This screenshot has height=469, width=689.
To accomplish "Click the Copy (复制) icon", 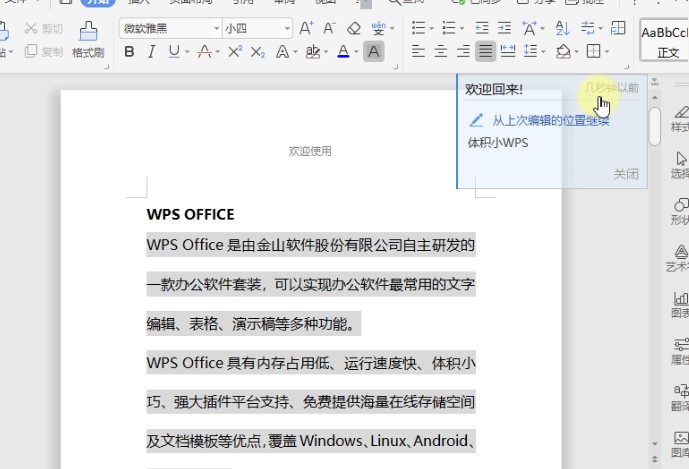I will [x=31, y=51].
